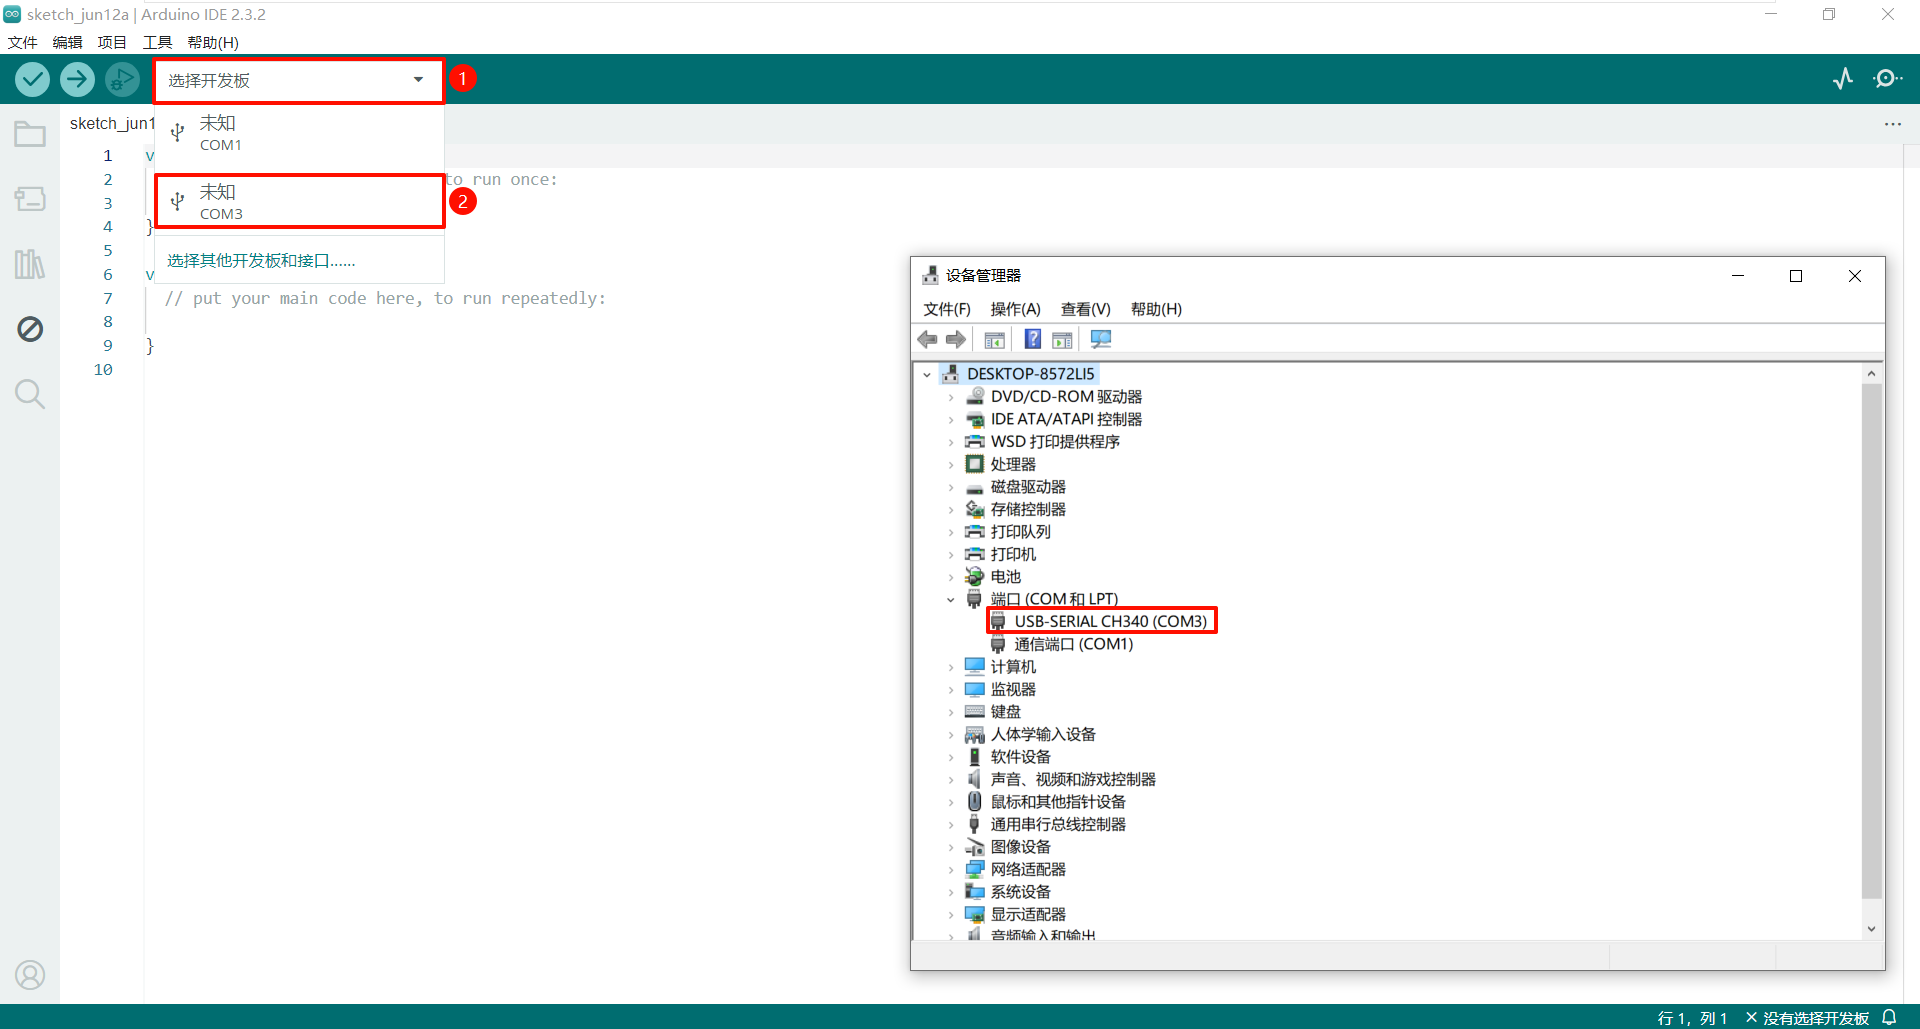Click Device Manager scrollbar down arrow

1871,929
